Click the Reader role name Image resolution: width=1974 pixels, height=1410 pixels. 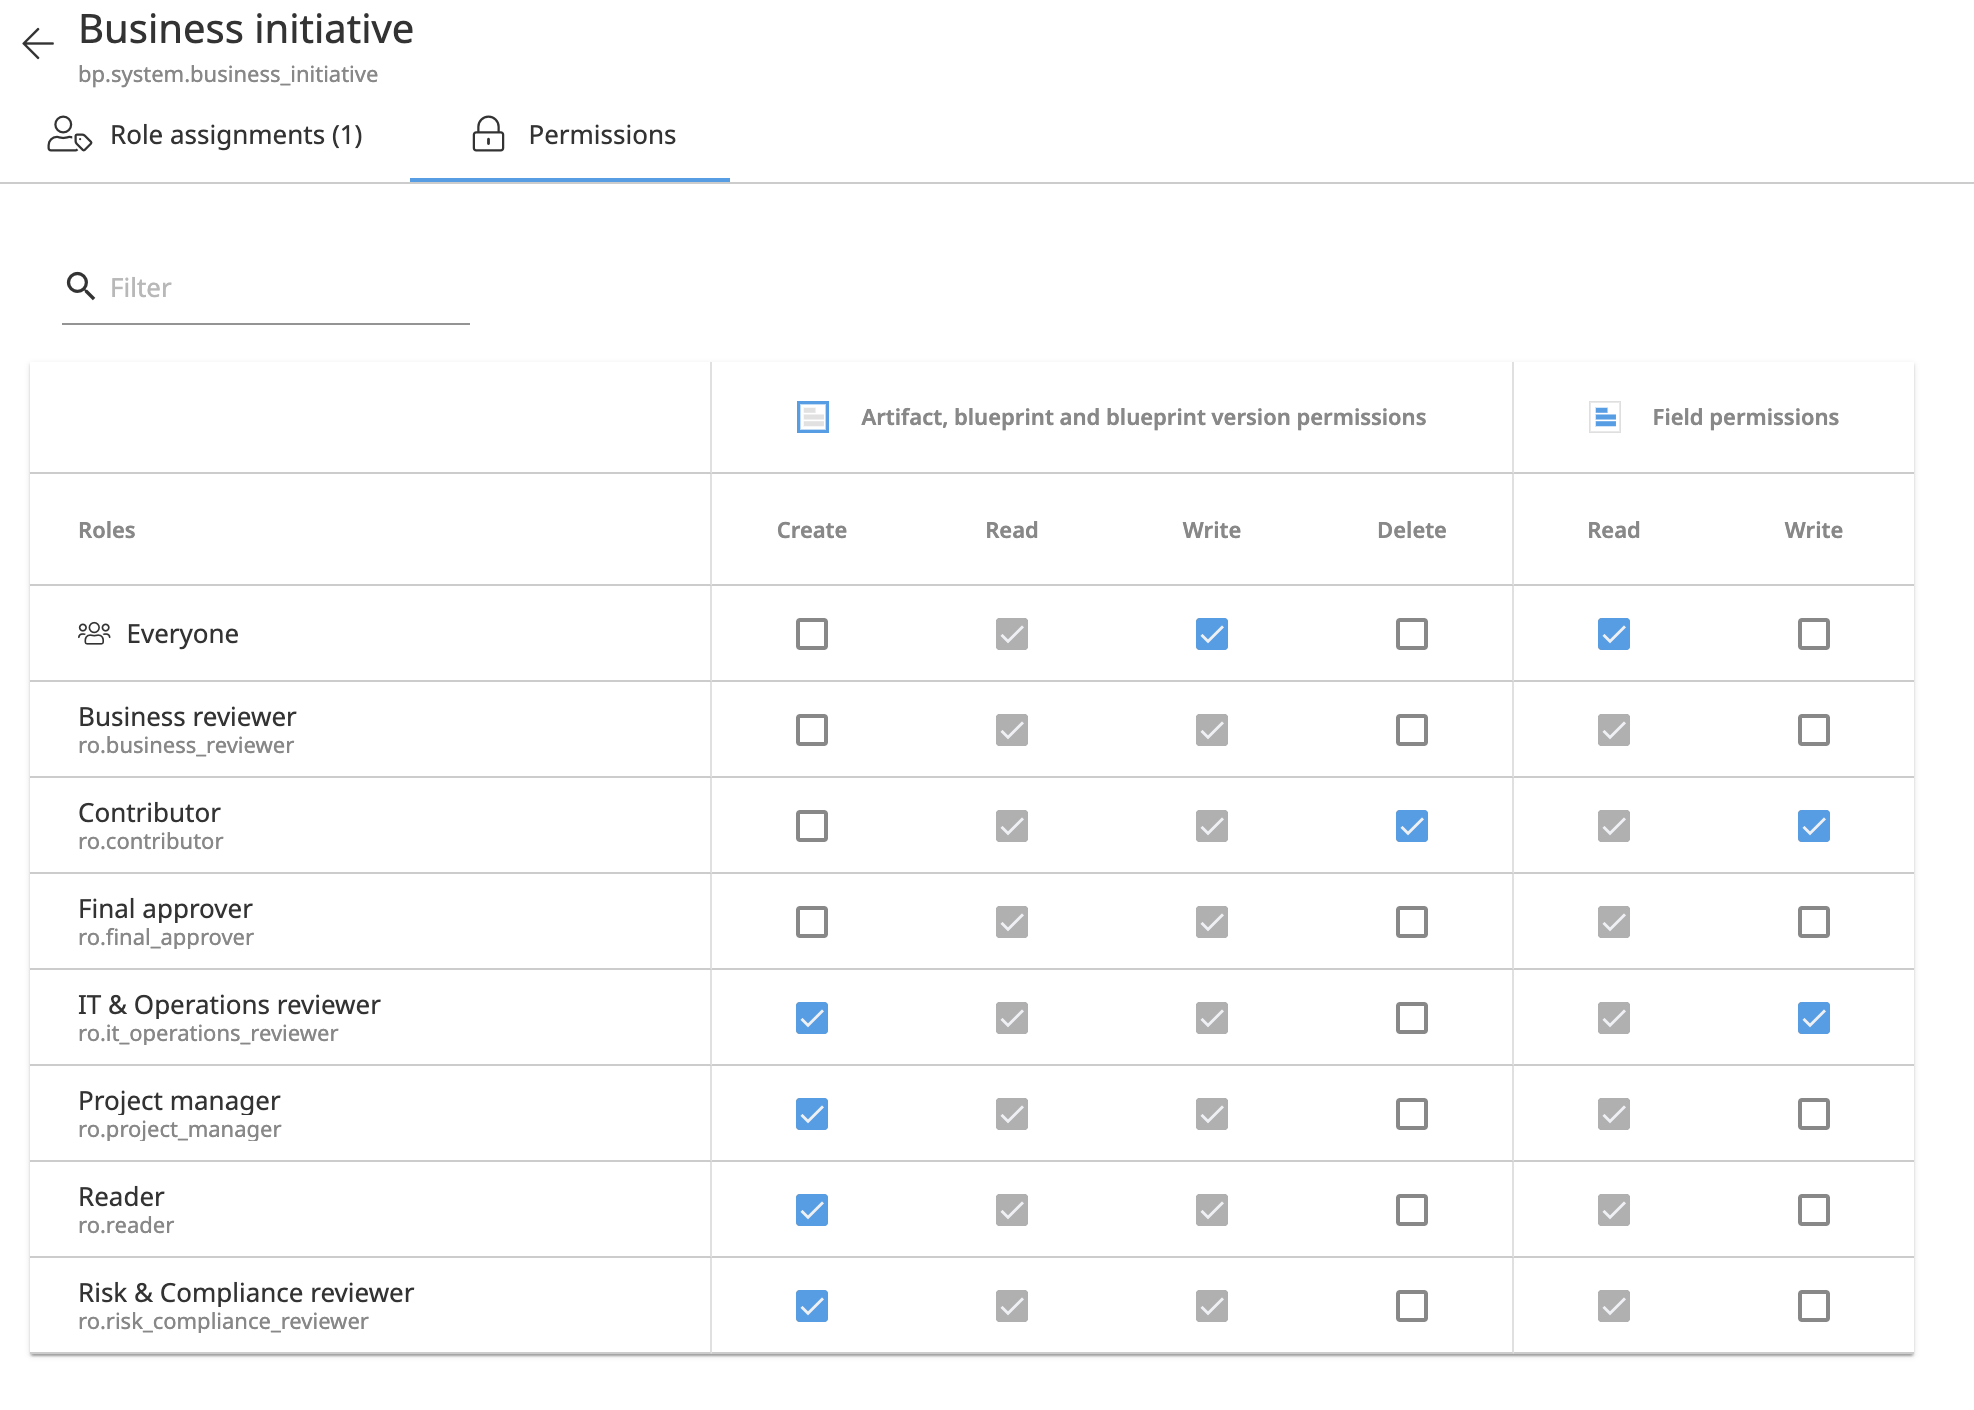[x=121, y=1197]
